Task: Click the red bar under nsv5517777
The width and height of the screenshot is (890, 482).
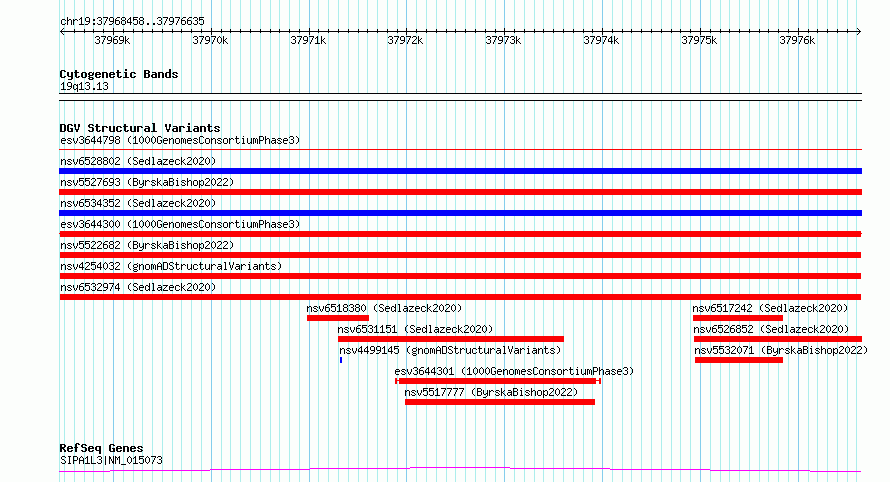Action: [x=500, y=402]
